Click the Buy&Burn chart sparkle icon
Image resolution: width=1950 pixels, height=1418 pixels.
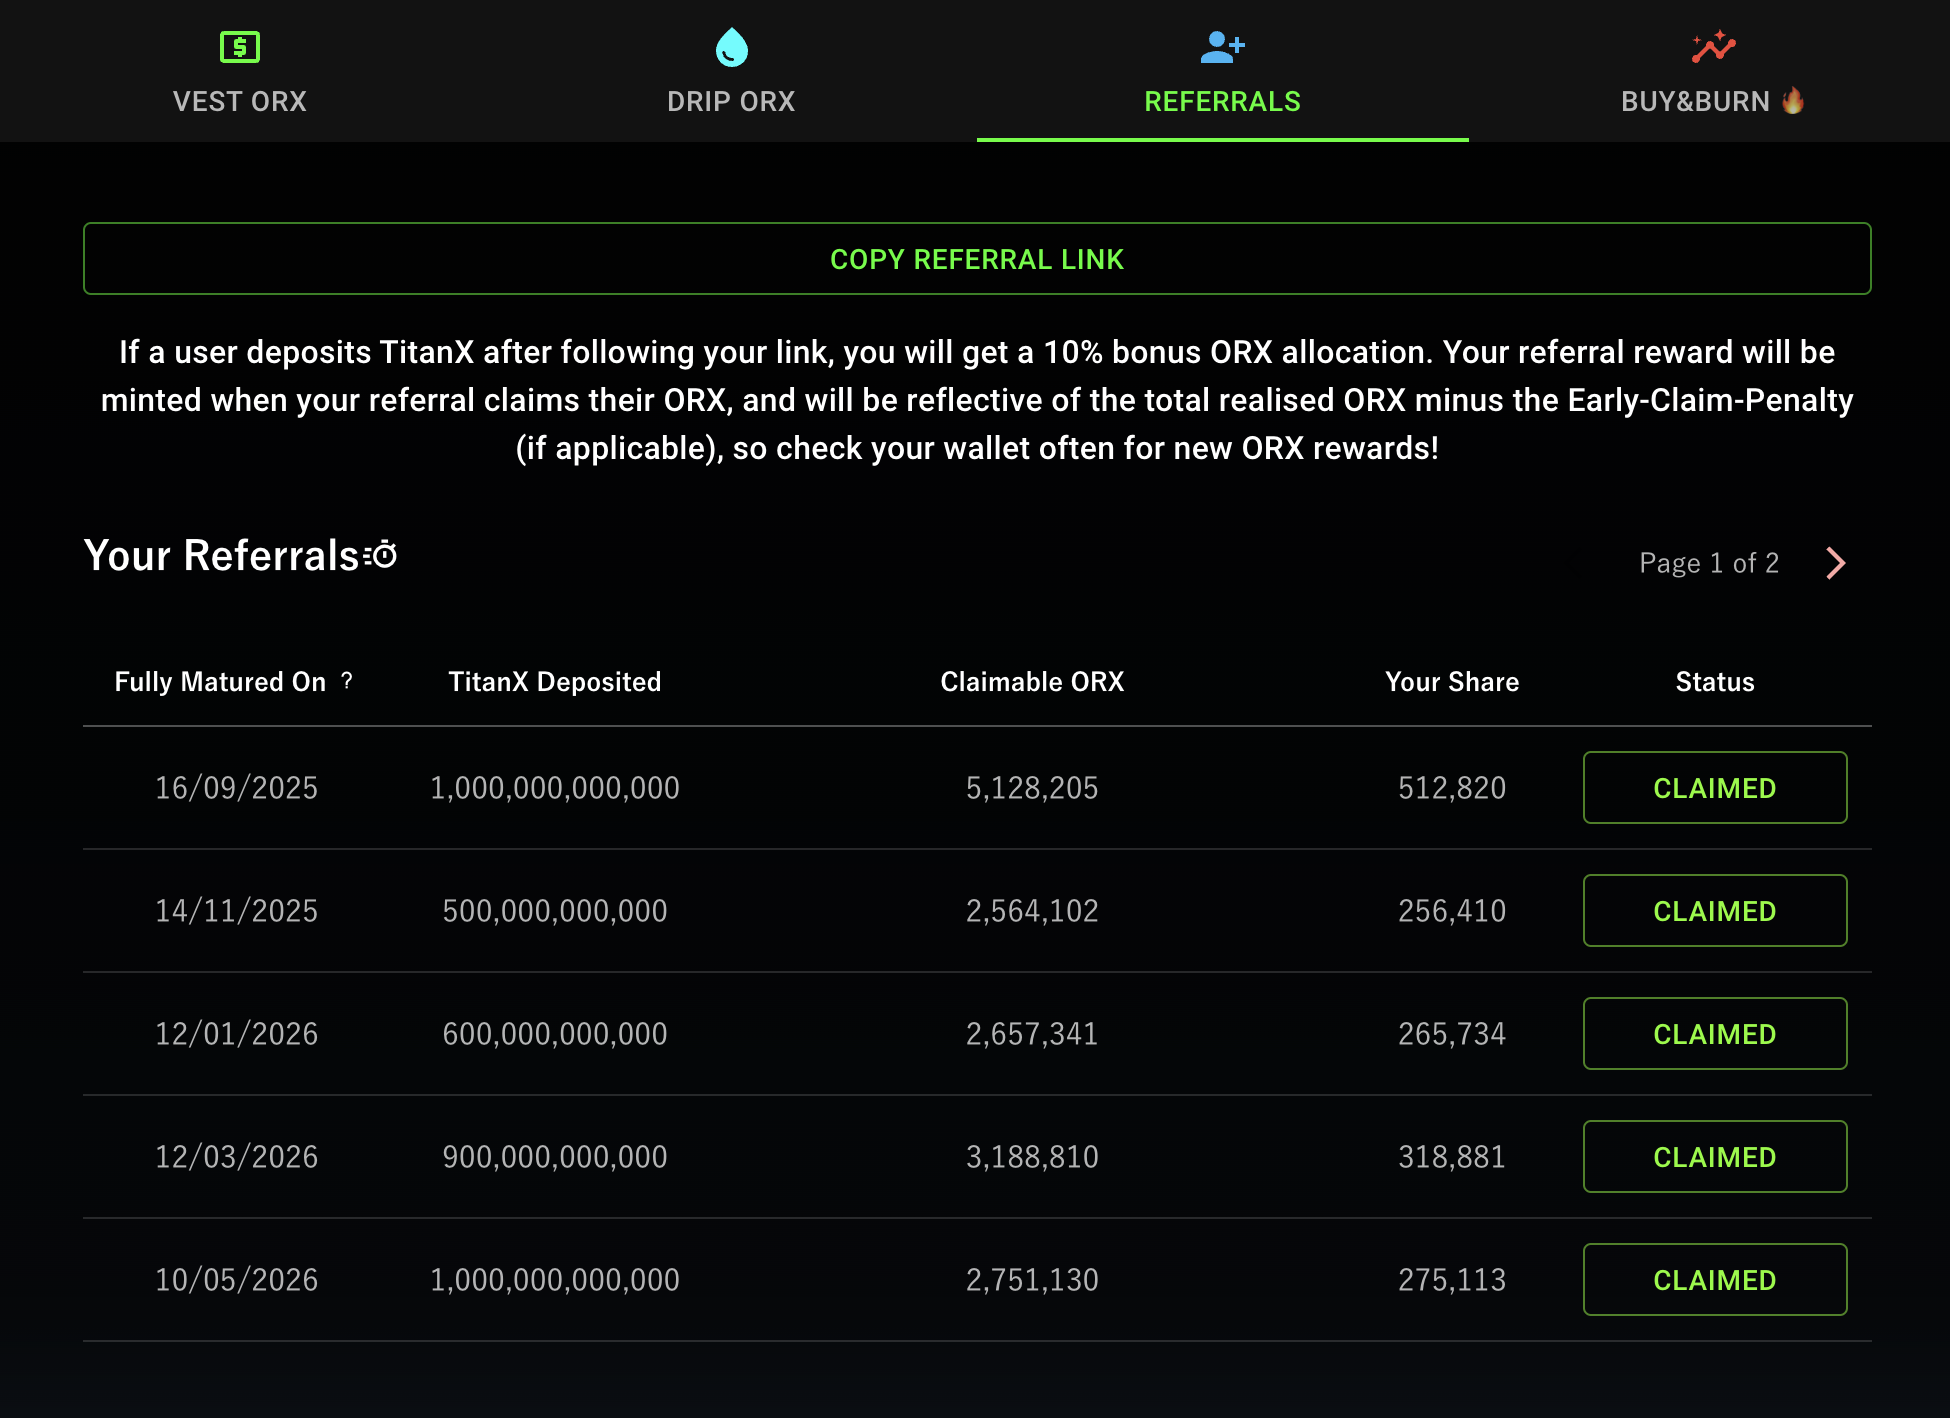pos(1713,47)
